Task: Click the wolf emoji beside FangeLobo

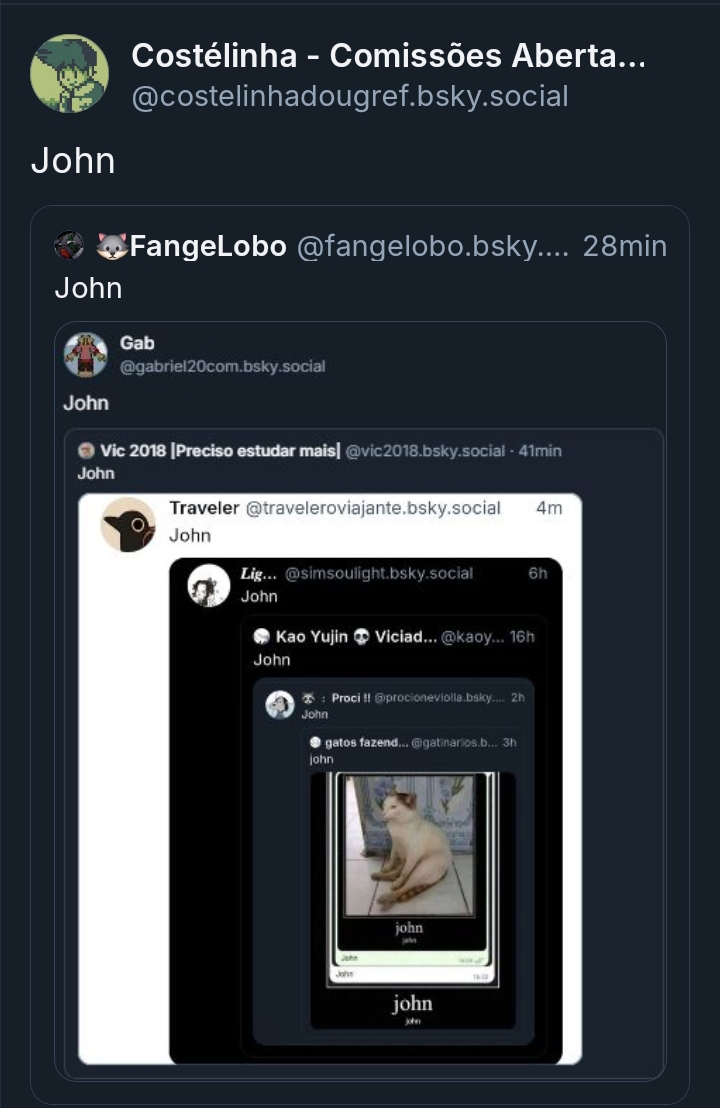Action: click(111, 246)
